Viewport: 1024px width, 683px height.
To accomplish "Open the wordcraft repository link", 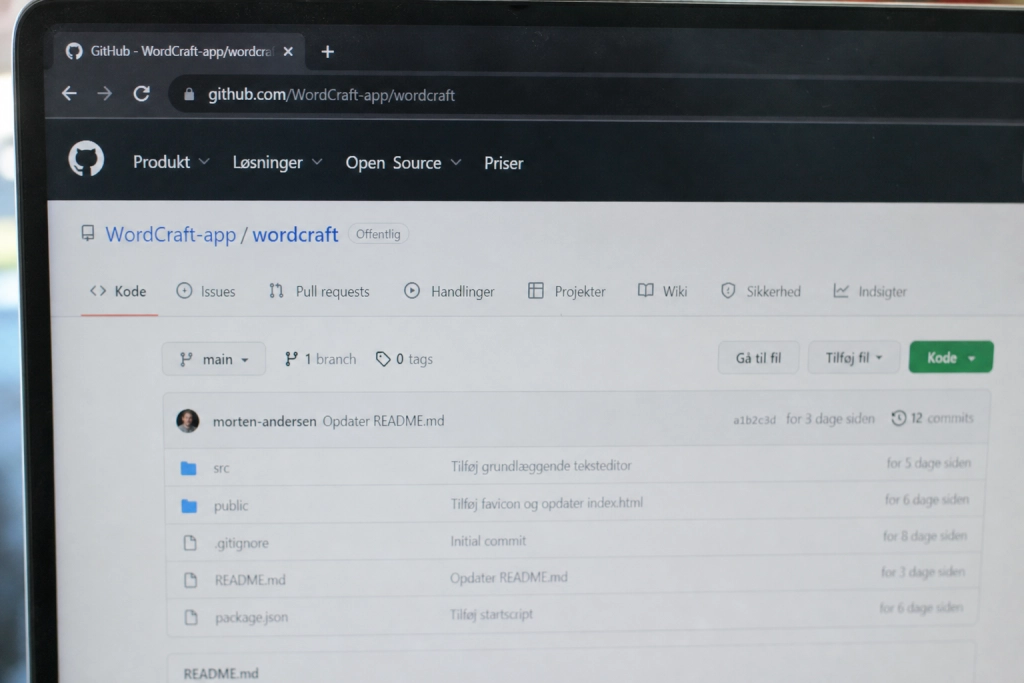I will click(x=295, y=234).
